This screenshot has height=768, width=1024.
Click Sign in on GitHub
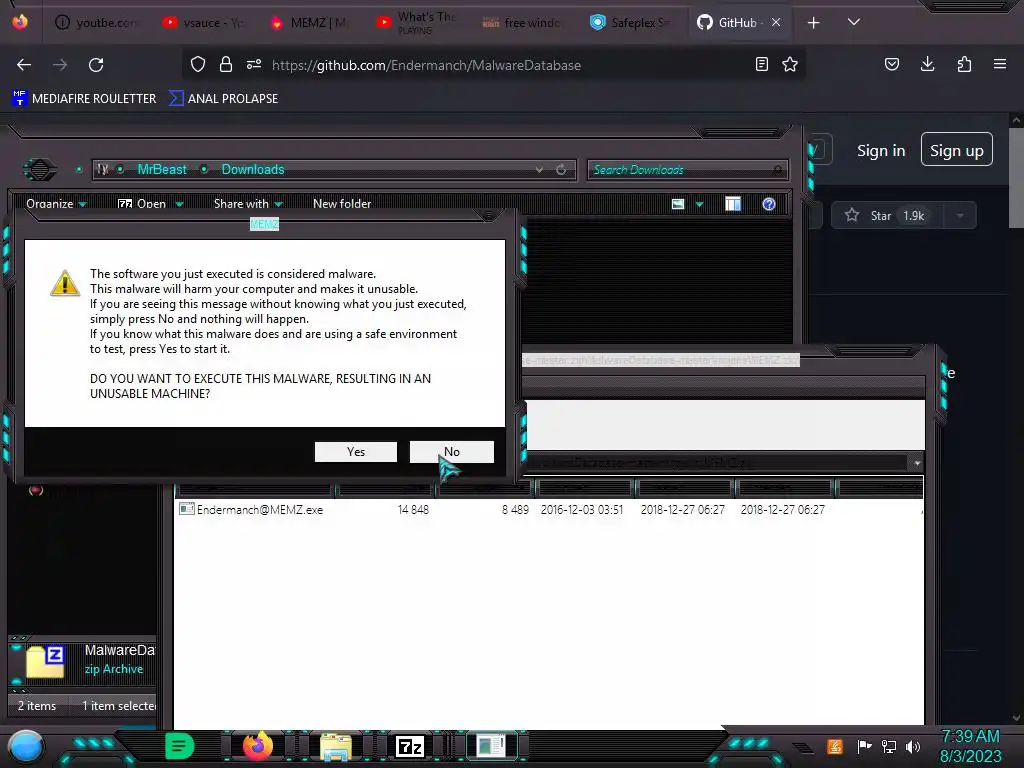tap(881, 151)
